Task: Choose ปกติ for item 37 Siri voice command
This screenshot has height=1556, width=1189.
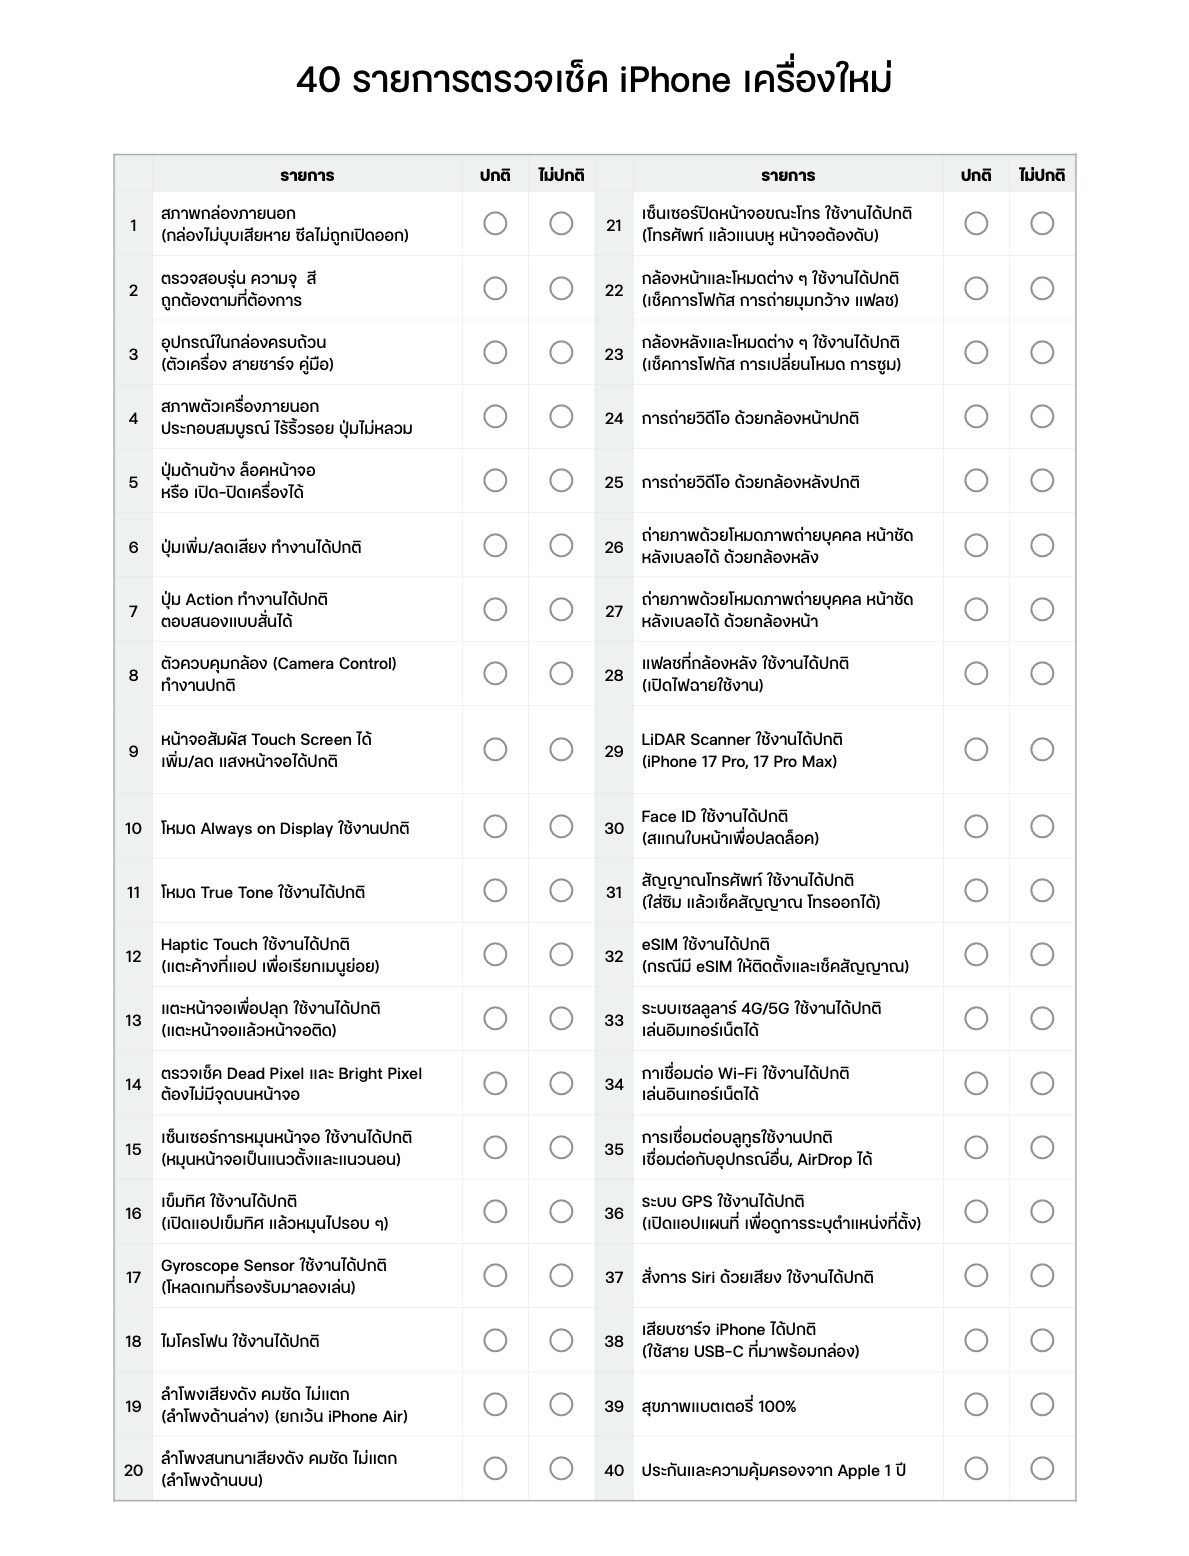Action: [976, 1275]
